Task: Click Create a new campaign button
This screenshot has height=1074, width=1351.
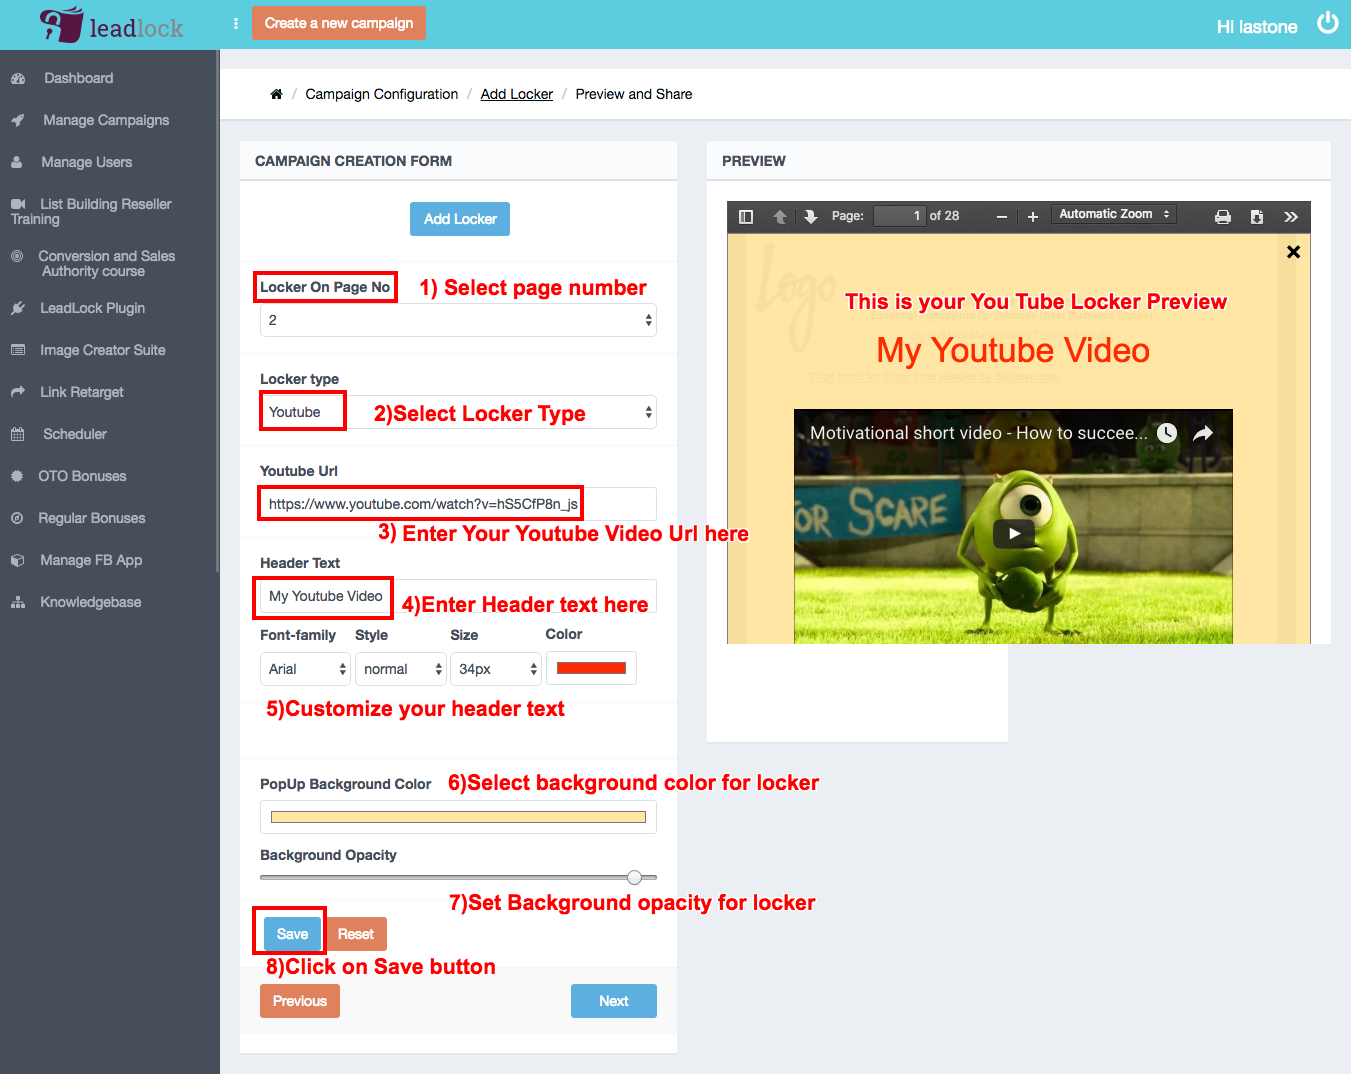Action: click(x=338, y=23)
